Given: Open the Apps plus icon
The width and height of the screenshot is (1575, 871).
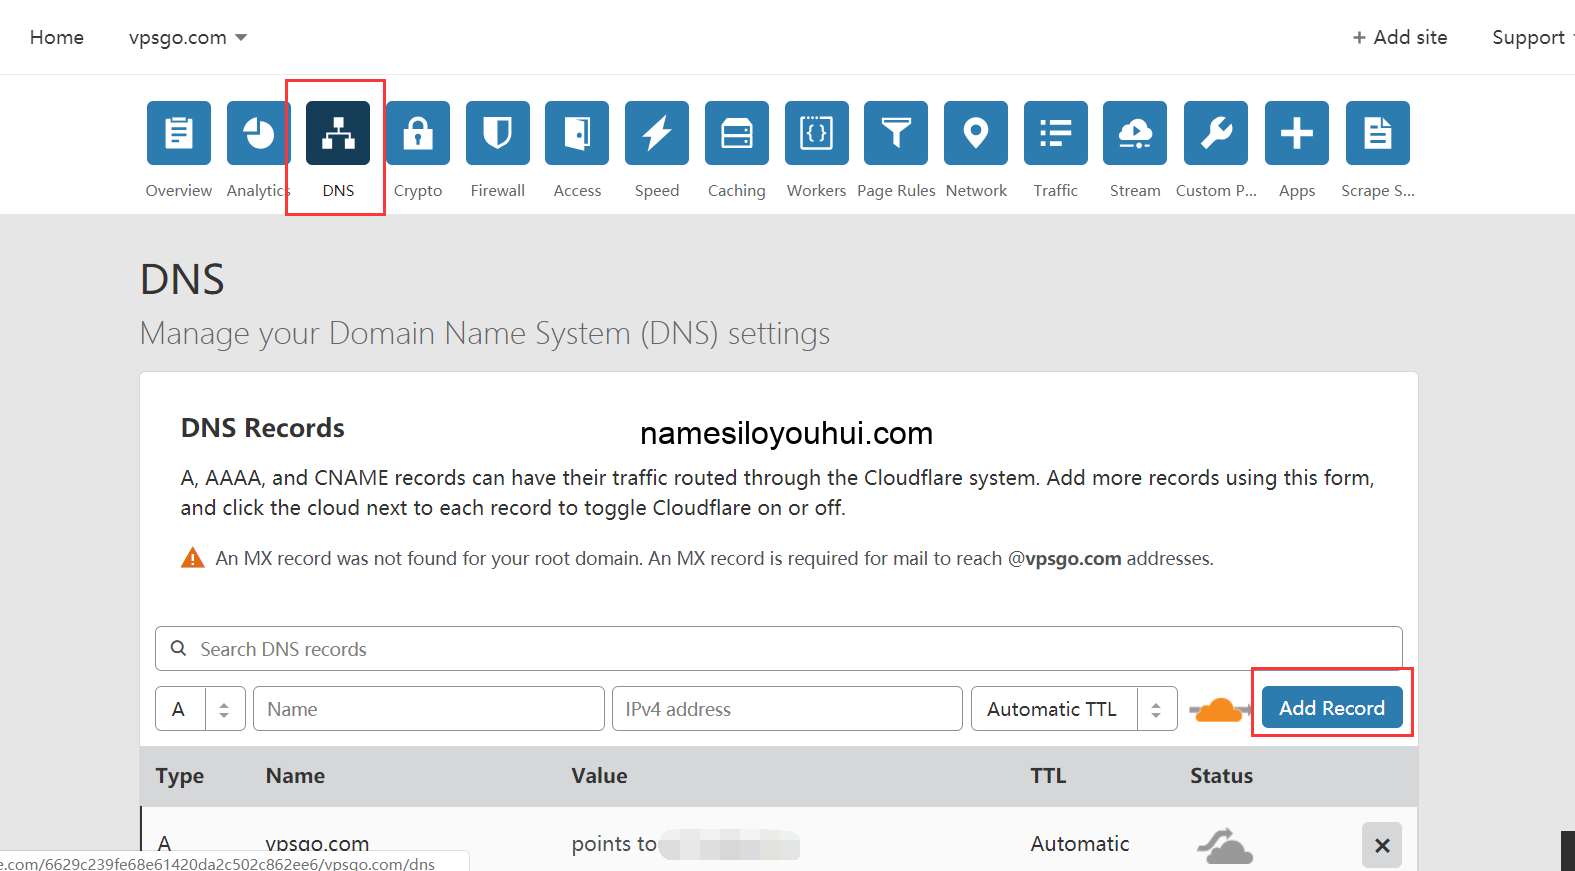Looking at the screenshot, I should pyautogui.click(x=1297, y=133).
